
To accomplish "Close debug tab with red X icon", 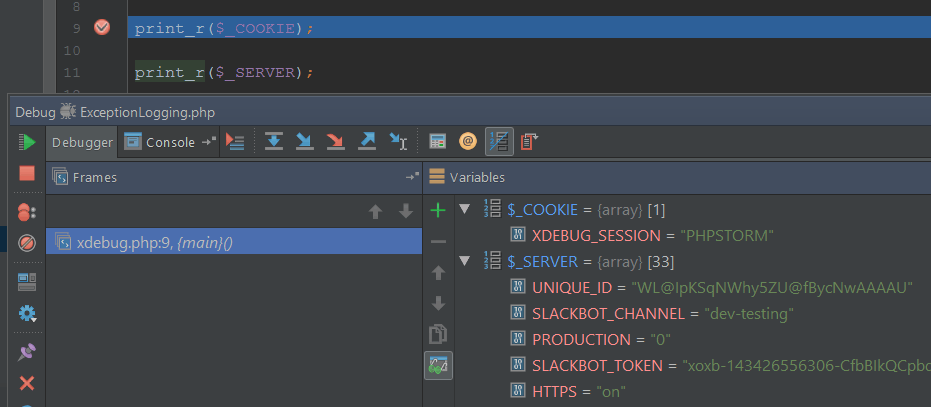I will (27, 383).
